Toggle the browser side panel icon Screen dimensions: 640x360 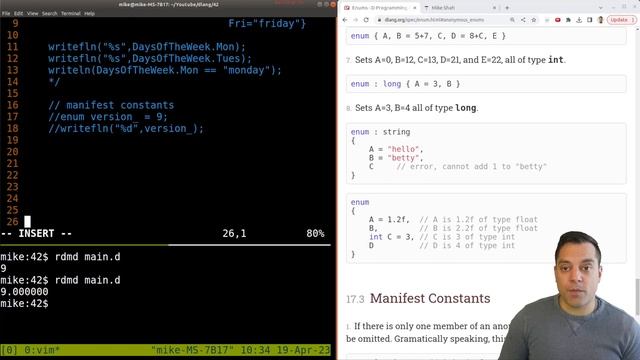pos(589,20)
